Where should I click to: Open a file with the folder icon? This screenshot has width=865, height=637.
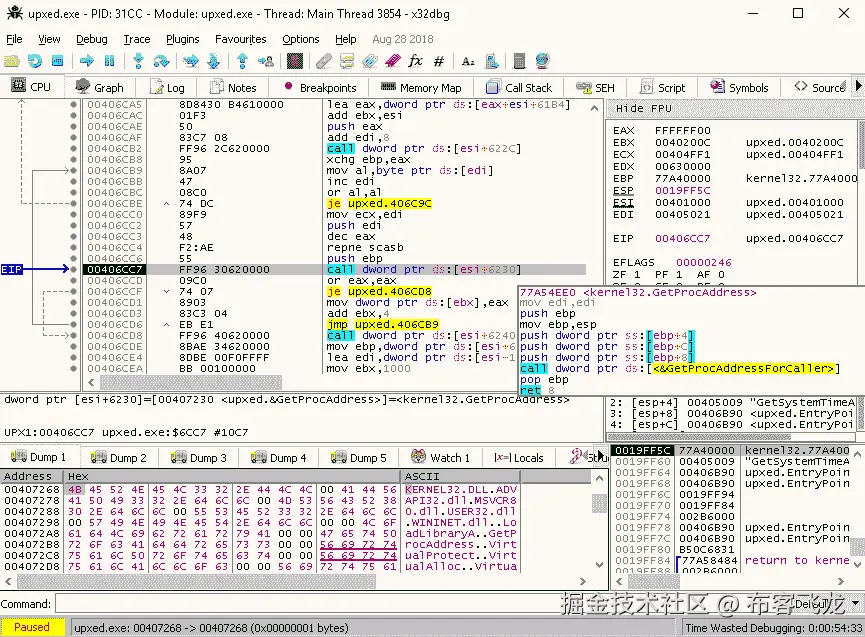[12, 61]
